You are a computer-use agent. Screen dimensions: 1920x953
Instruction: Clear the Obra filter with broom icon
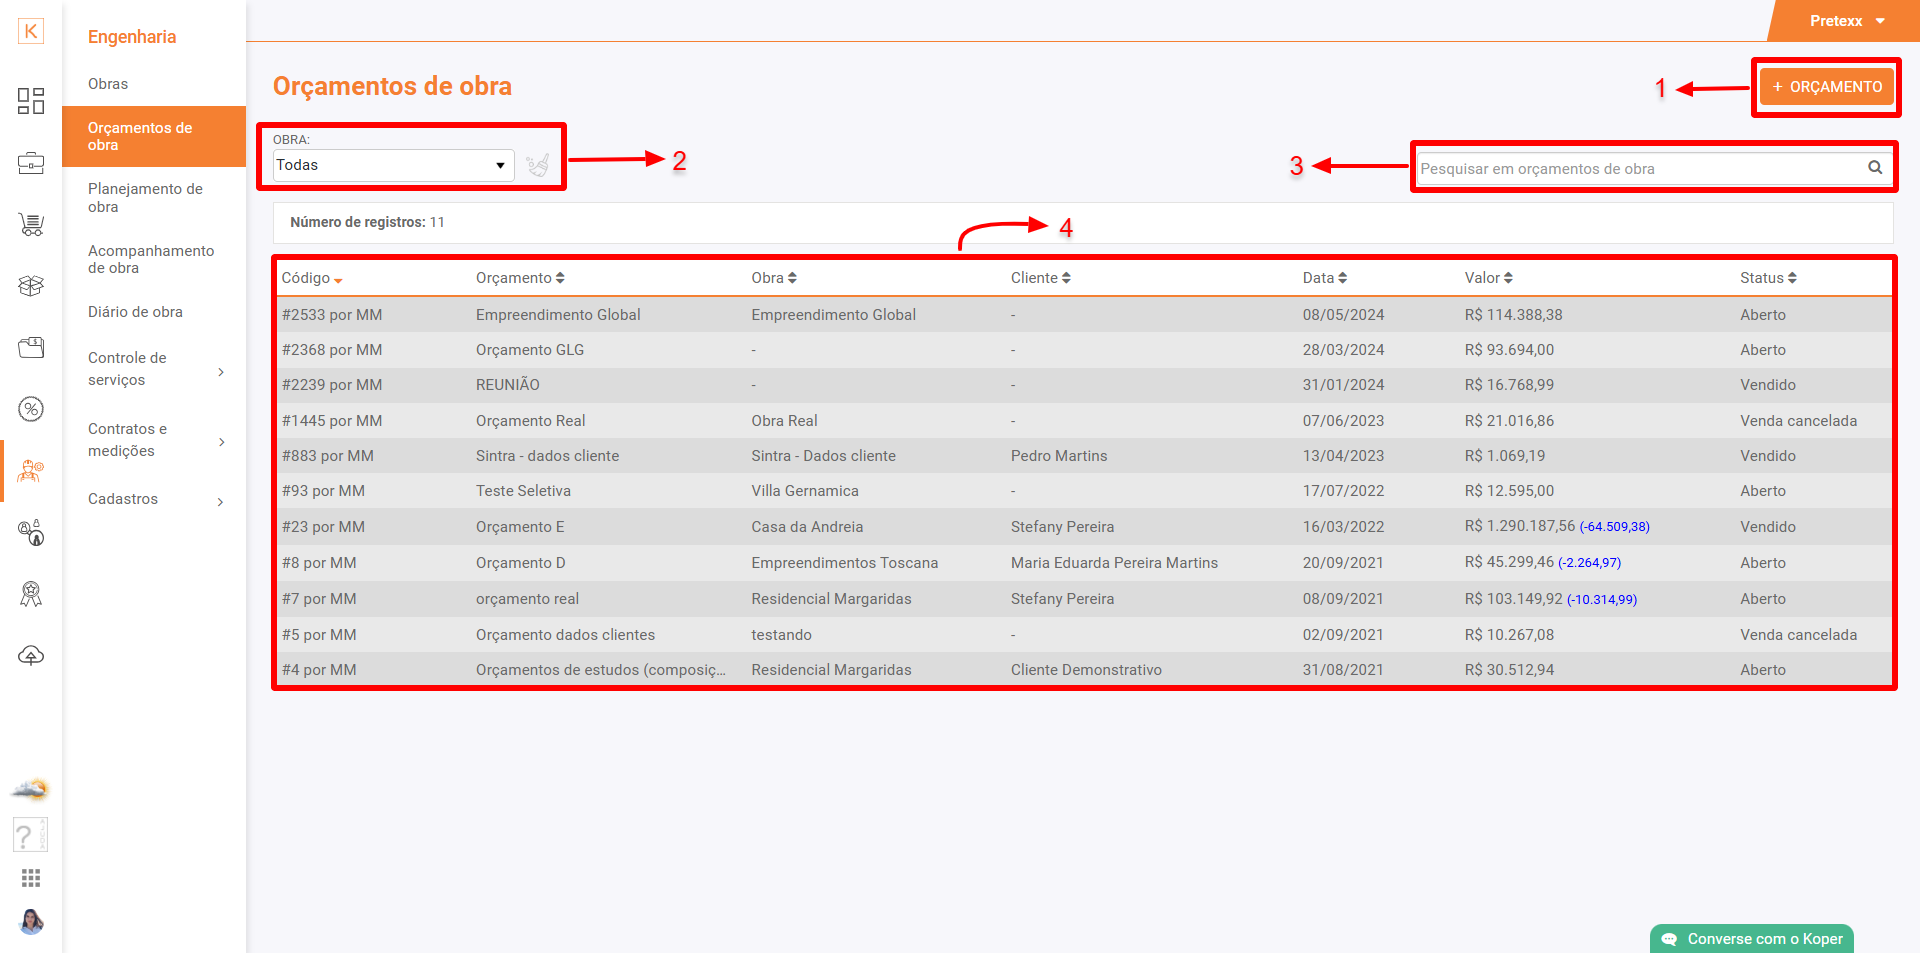click(538, 165)
